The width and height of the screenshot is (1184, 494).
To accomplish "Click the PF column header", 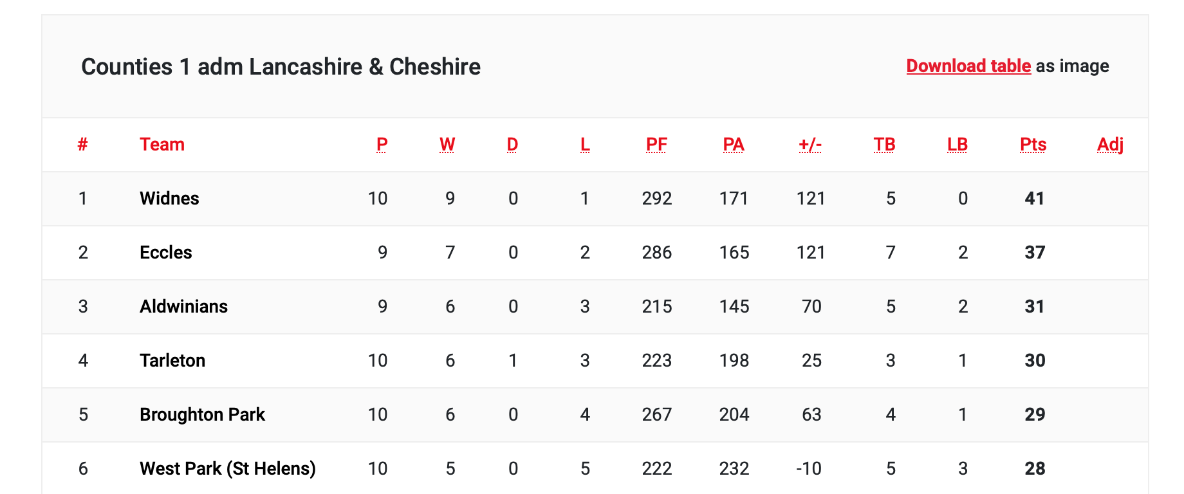I will (x=656, y=144).
